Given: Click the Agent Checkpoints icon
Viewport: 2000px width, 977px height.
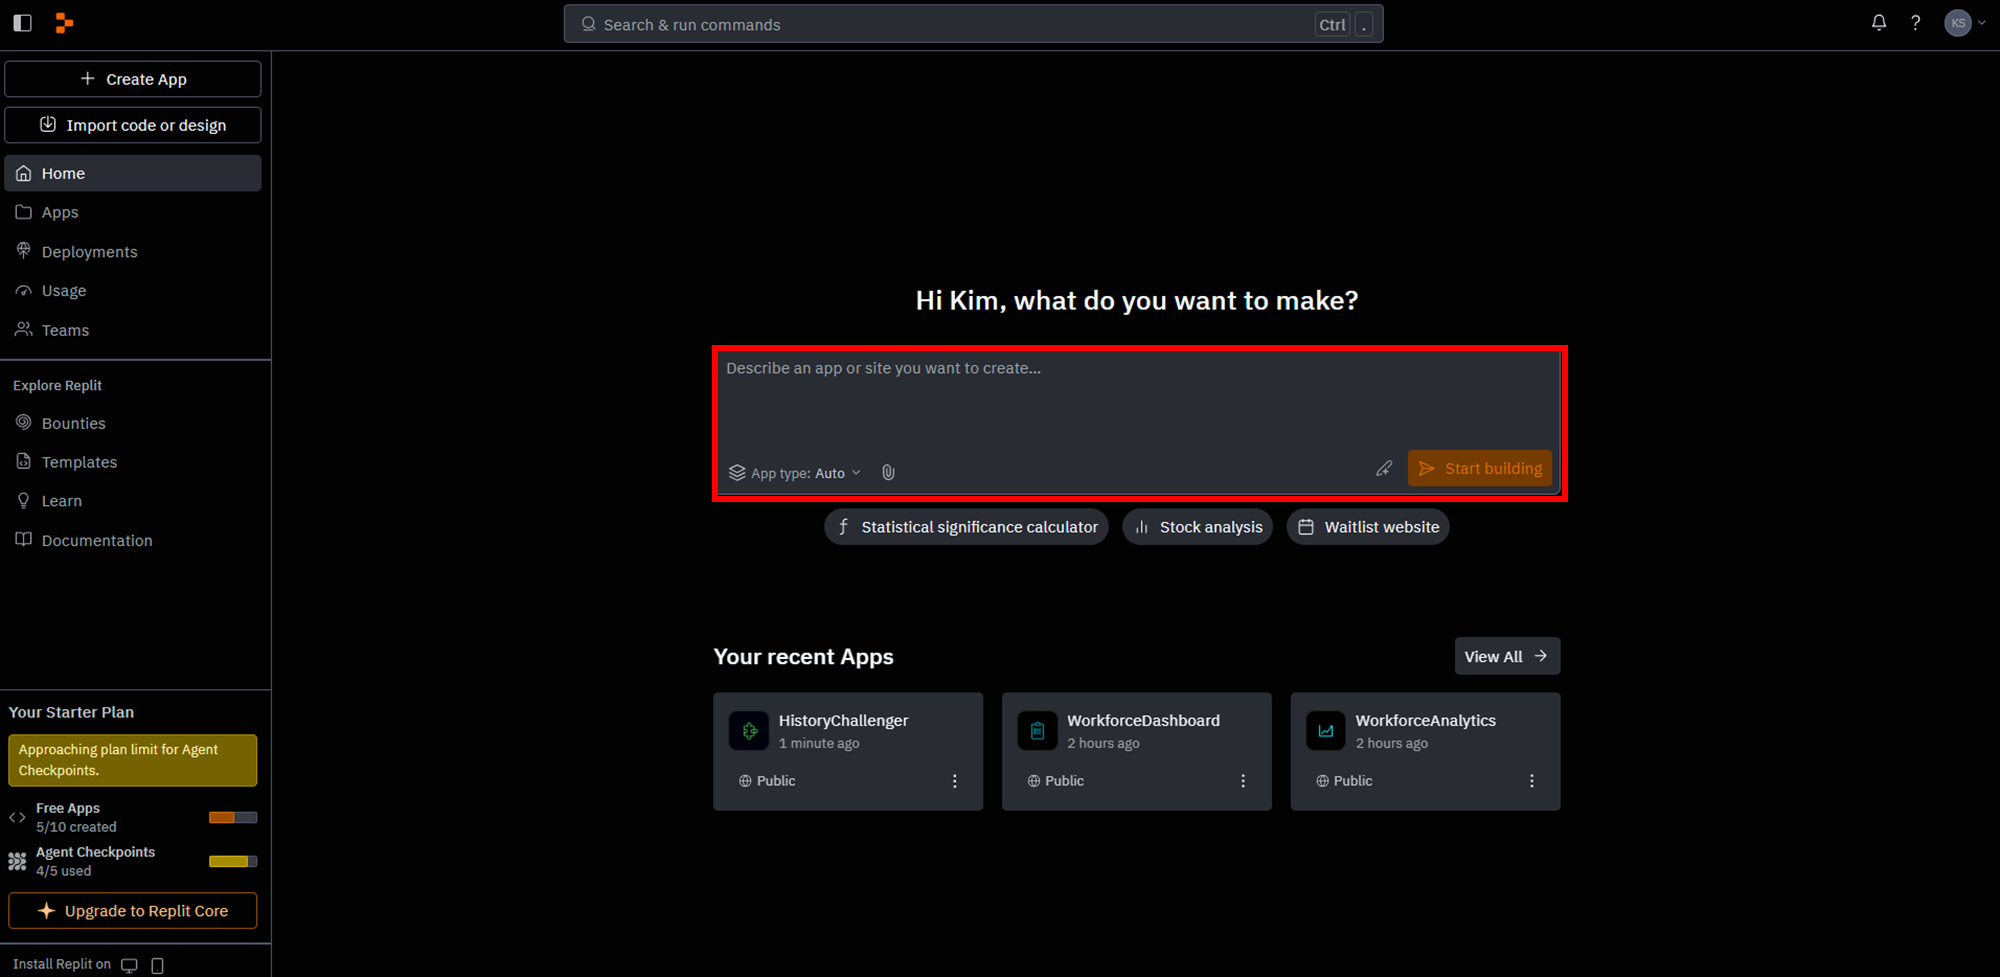Looking at the screenshot, I should click(x=17, y=861).
